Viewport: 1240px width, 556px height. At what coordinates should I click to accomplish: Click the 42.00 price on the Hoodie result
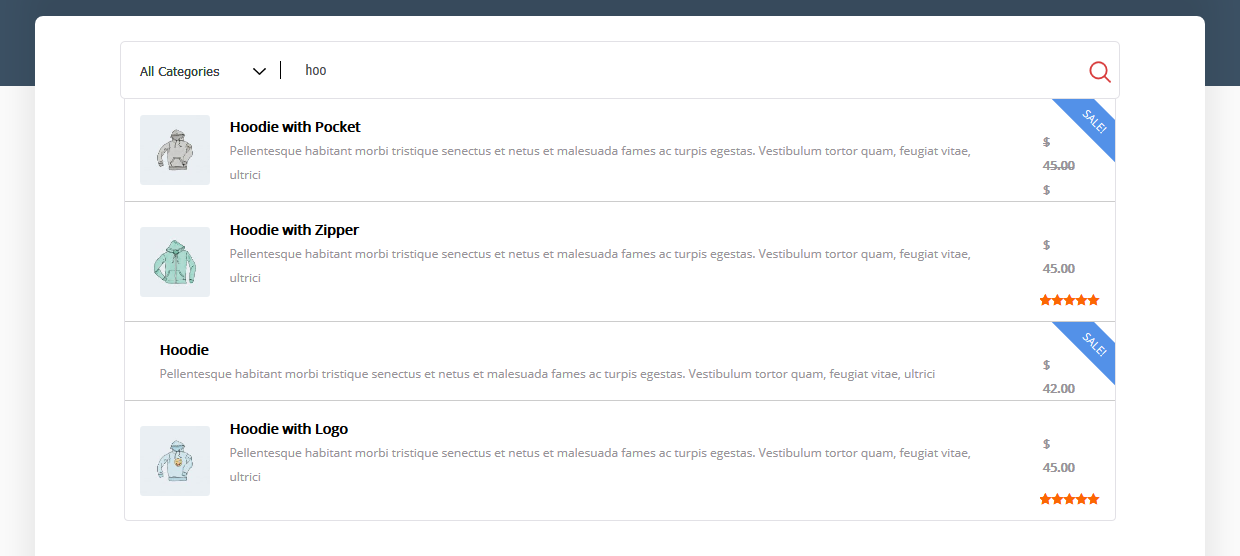click(1059, 388)
